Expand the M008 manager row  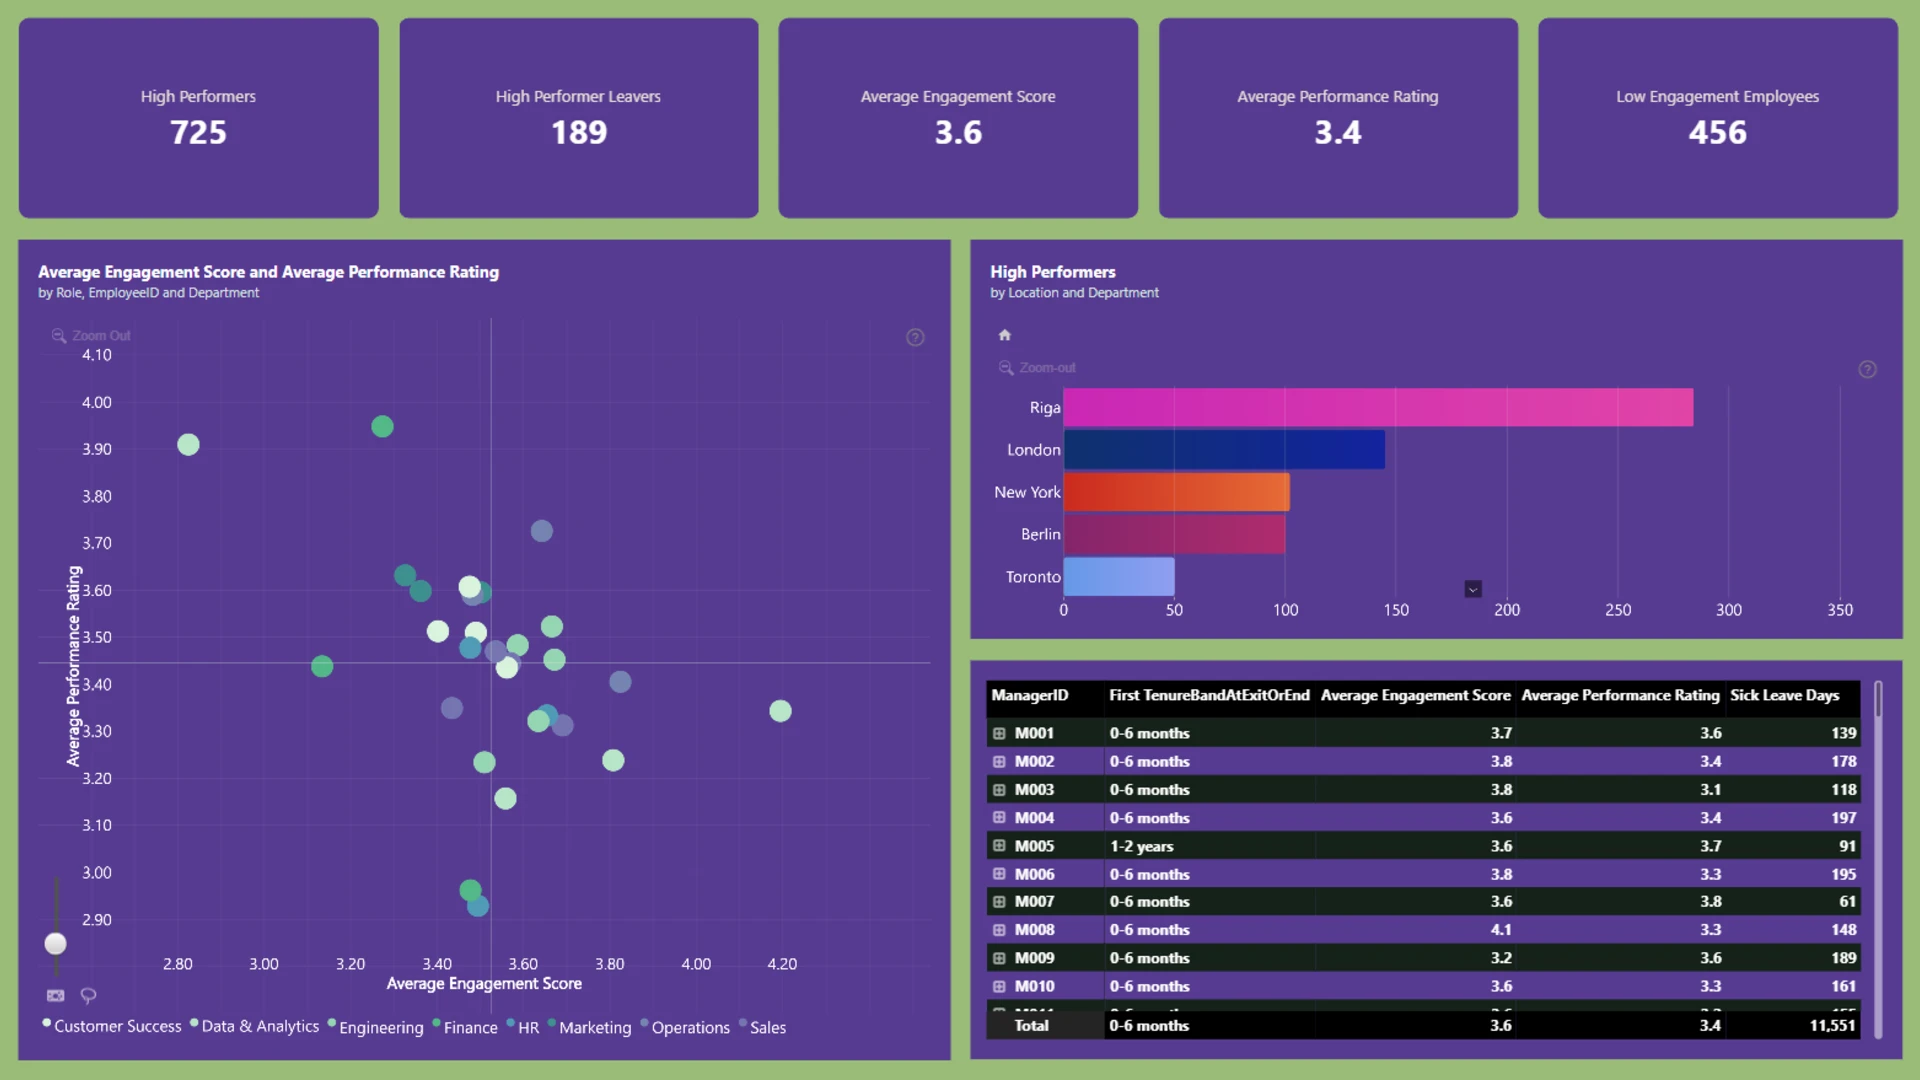[999, 930]
